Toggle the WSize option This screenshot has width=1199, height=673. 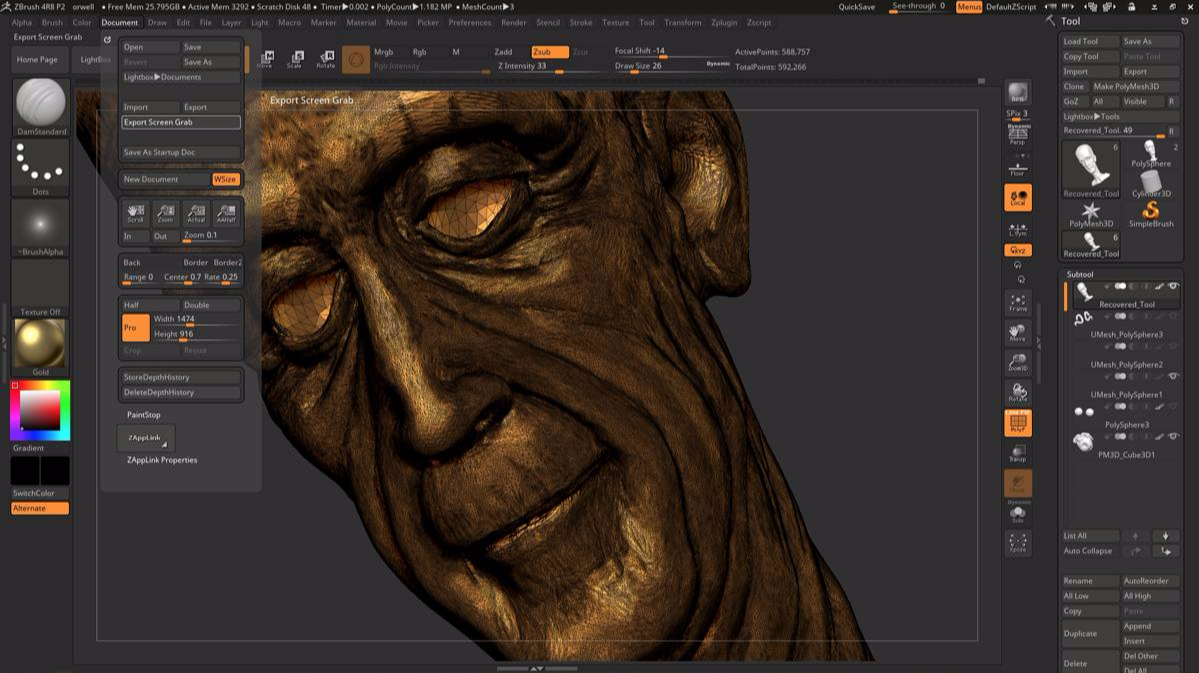pos(226,179)
